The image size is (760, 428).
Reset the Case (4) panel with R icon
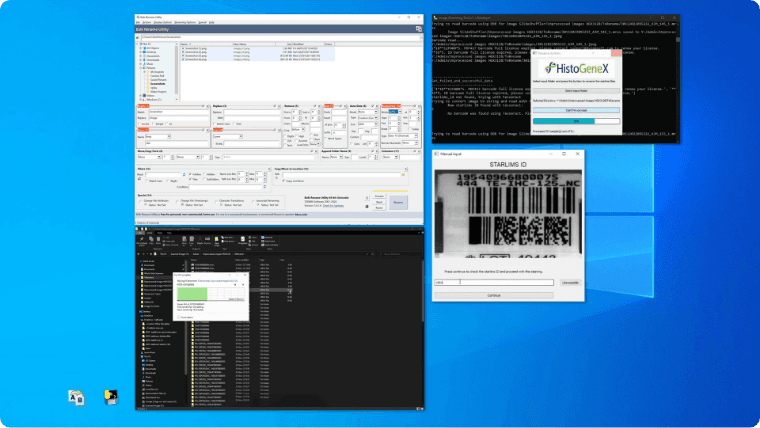279,130
